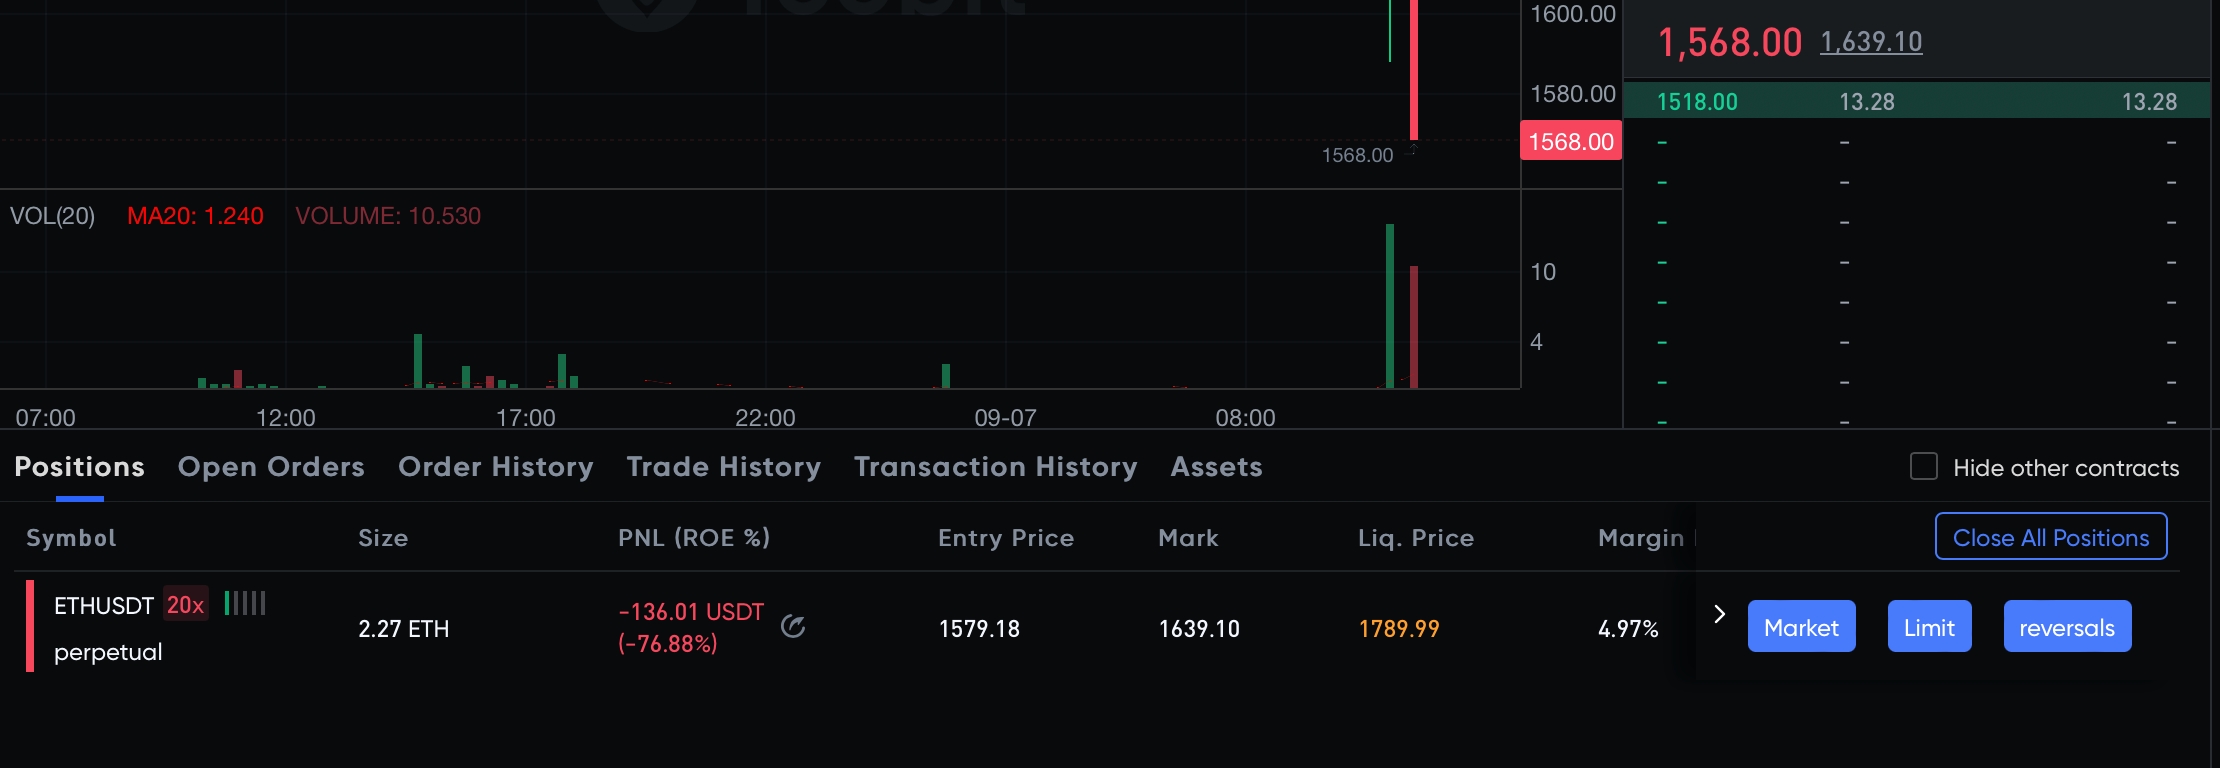The height and width of the screenshot is (768, 2220).
Task: Click the Limit close button
Action: [1929, 627]
